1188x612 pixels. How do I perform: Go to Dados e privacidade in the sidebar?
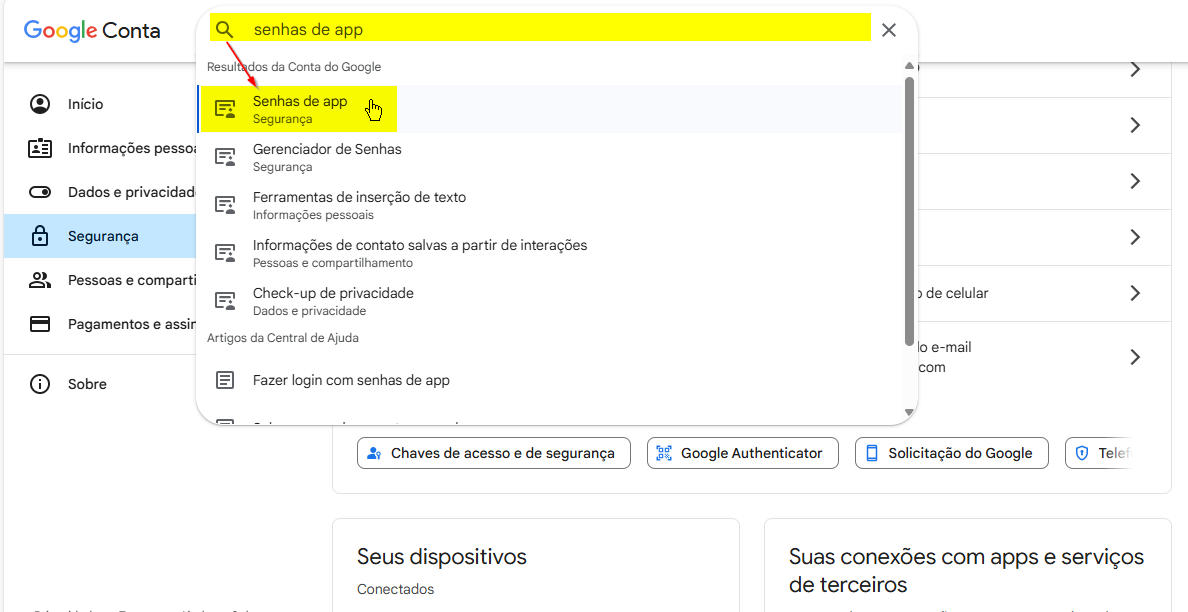tap(100, 192)
